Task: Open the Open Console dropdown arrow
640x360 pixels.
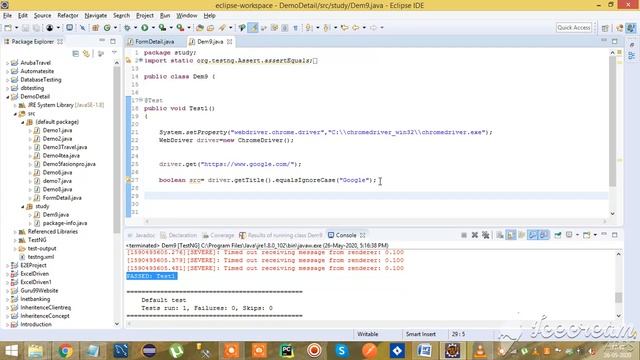Action: point(595,235)
